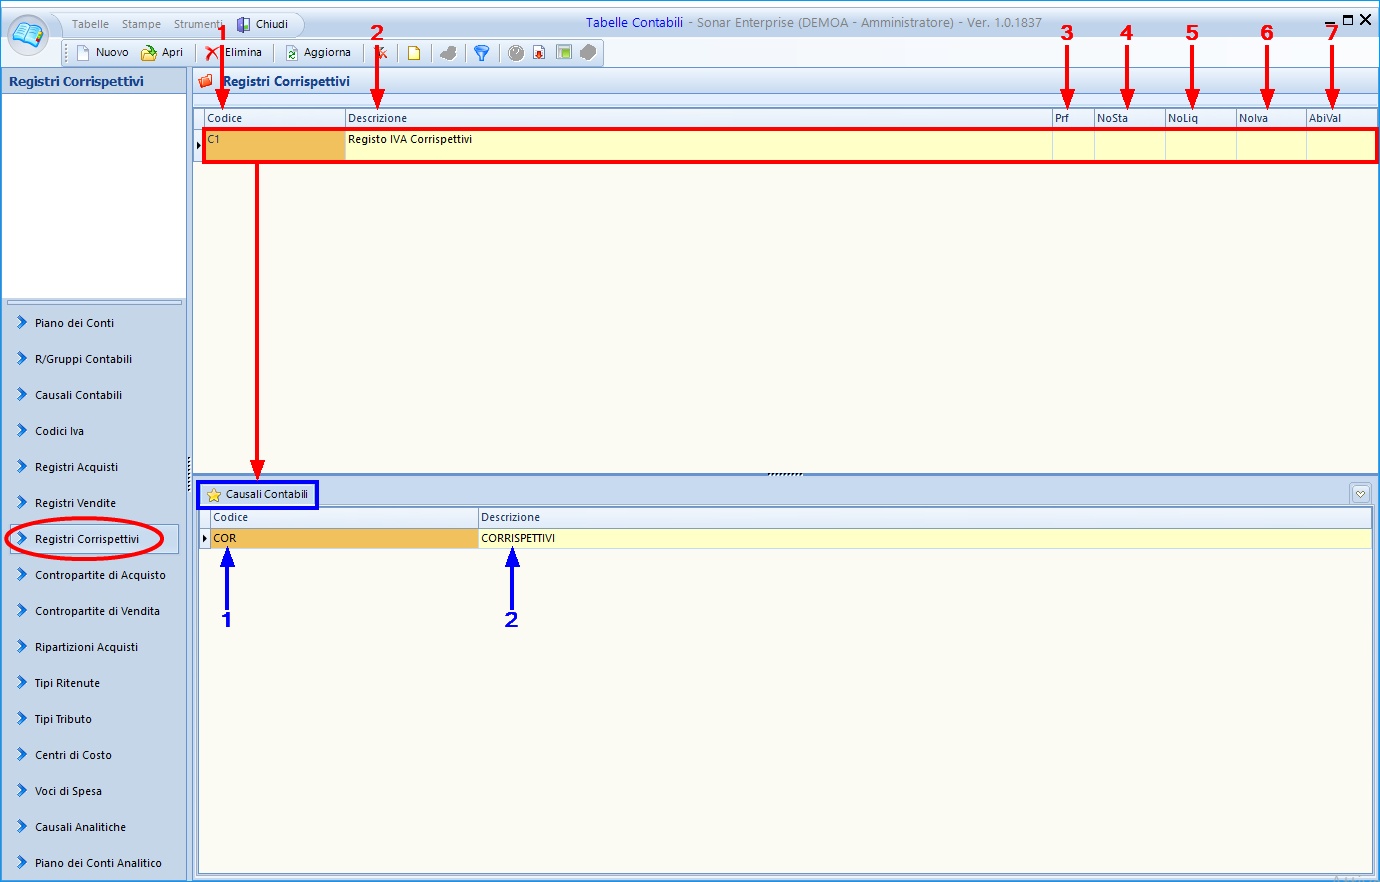1380x882 pixels.
Task: Switch to the Causali Contabili tab
Action: [x=258, y=494]
